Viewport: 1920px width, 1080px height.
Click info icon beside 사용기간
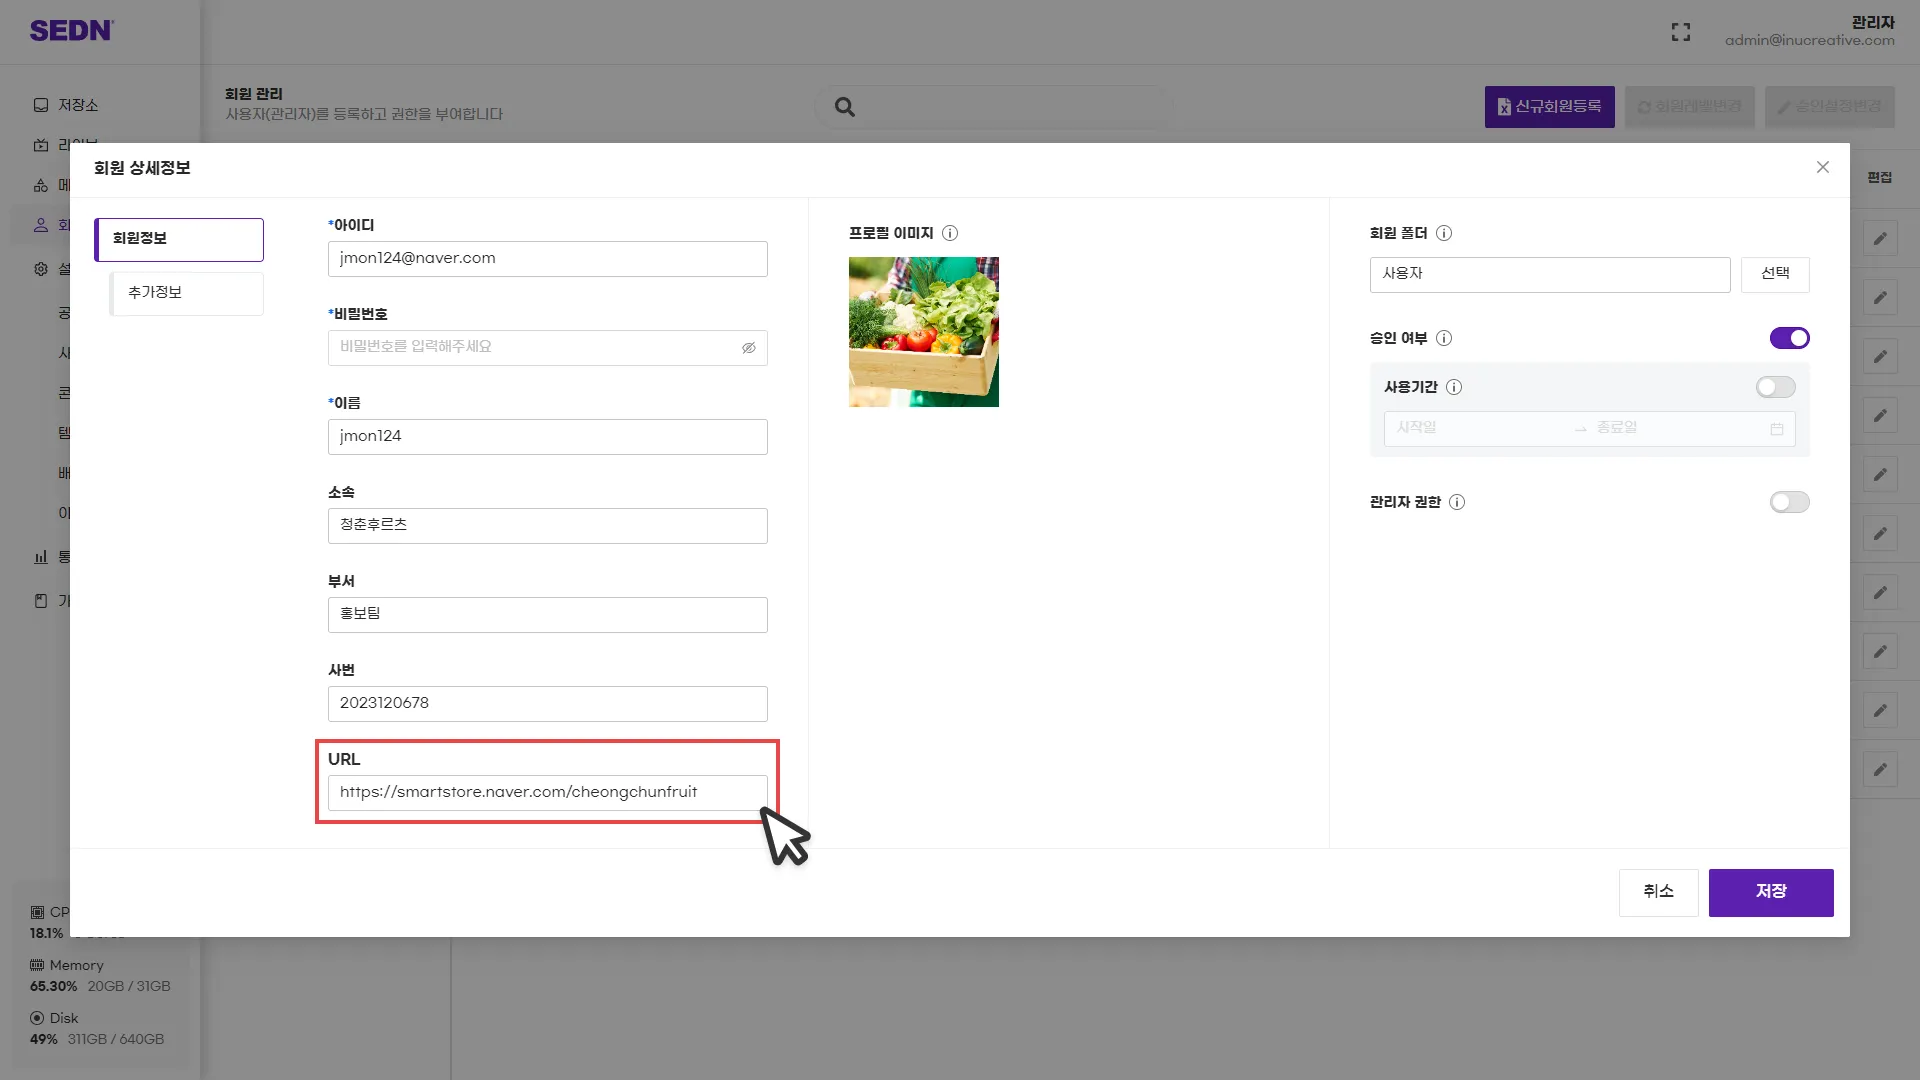[x=1454, y=387]
